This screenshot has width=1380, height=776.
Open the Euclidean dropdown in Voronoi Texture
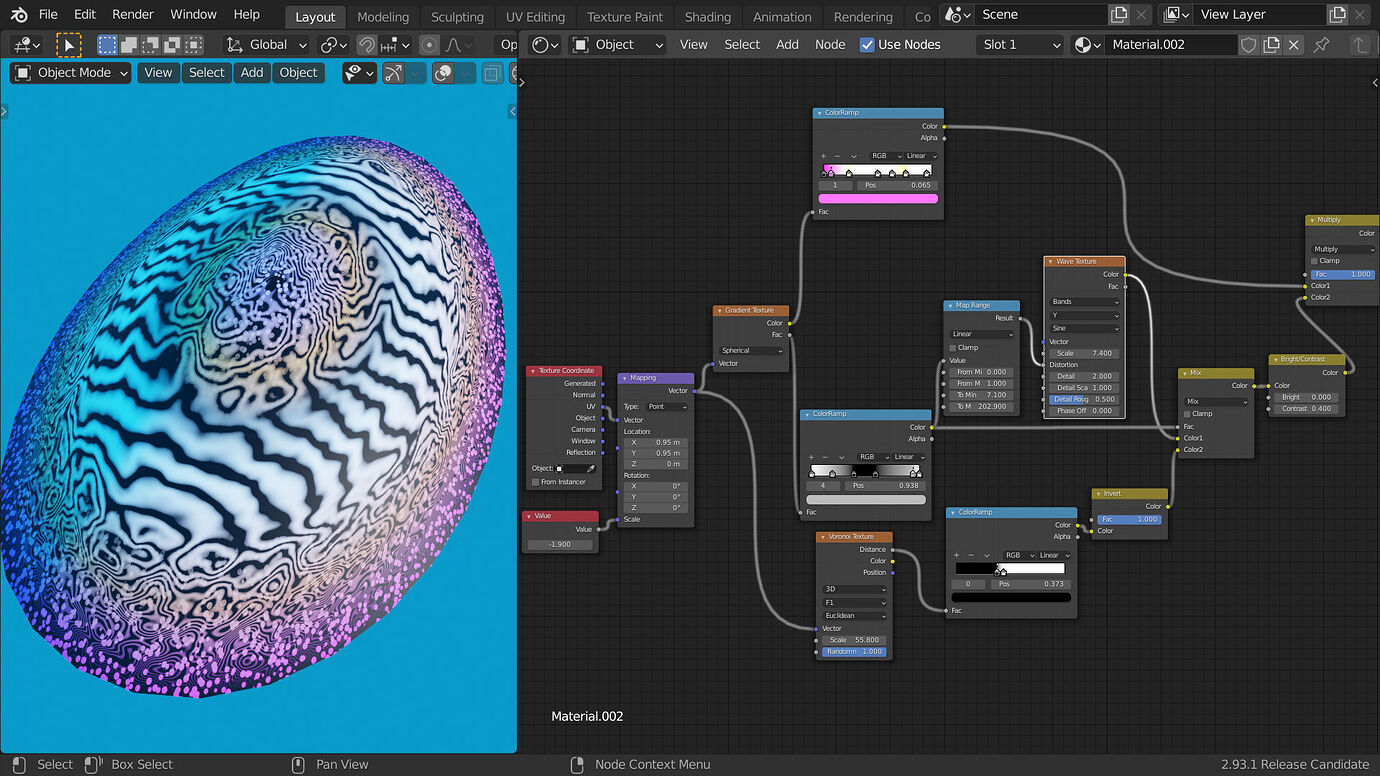point(854,616)
